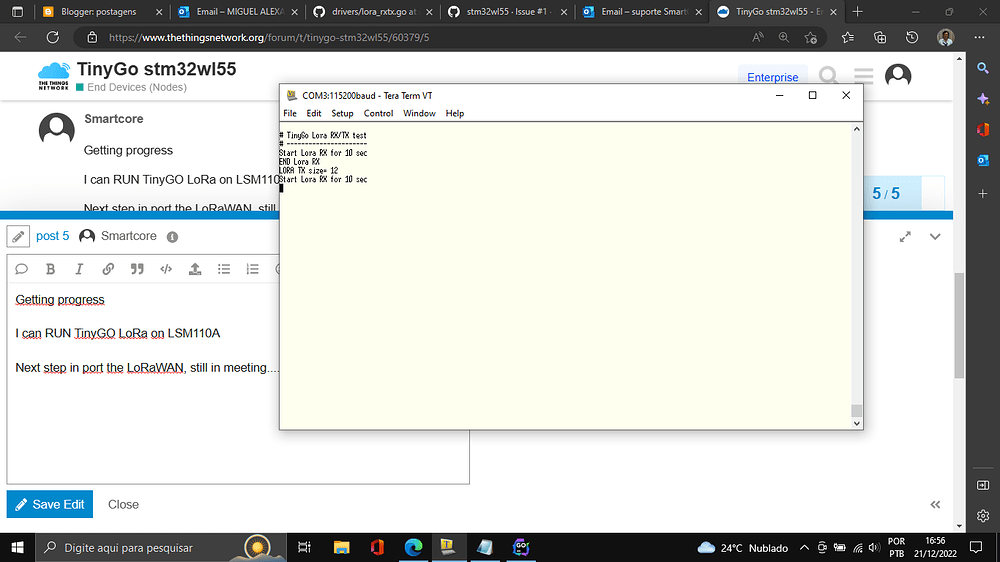
Task: Click the upload icon in the editor toolbar
Action: tap(195, 269)
